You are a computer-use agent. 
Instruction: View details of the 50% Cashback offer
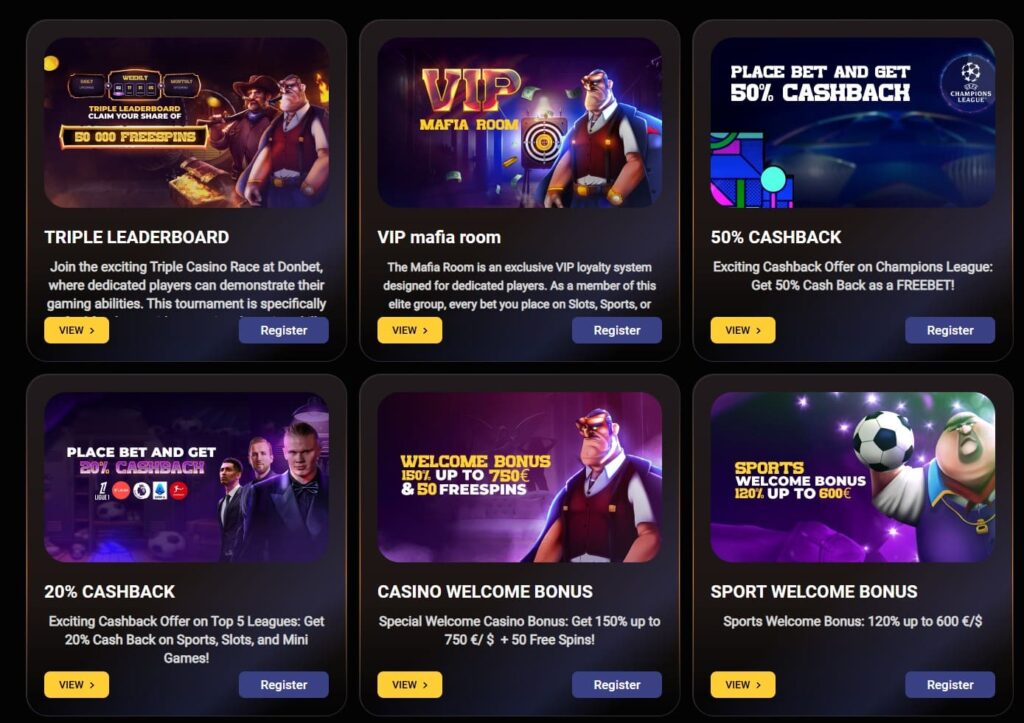(743, 330)
